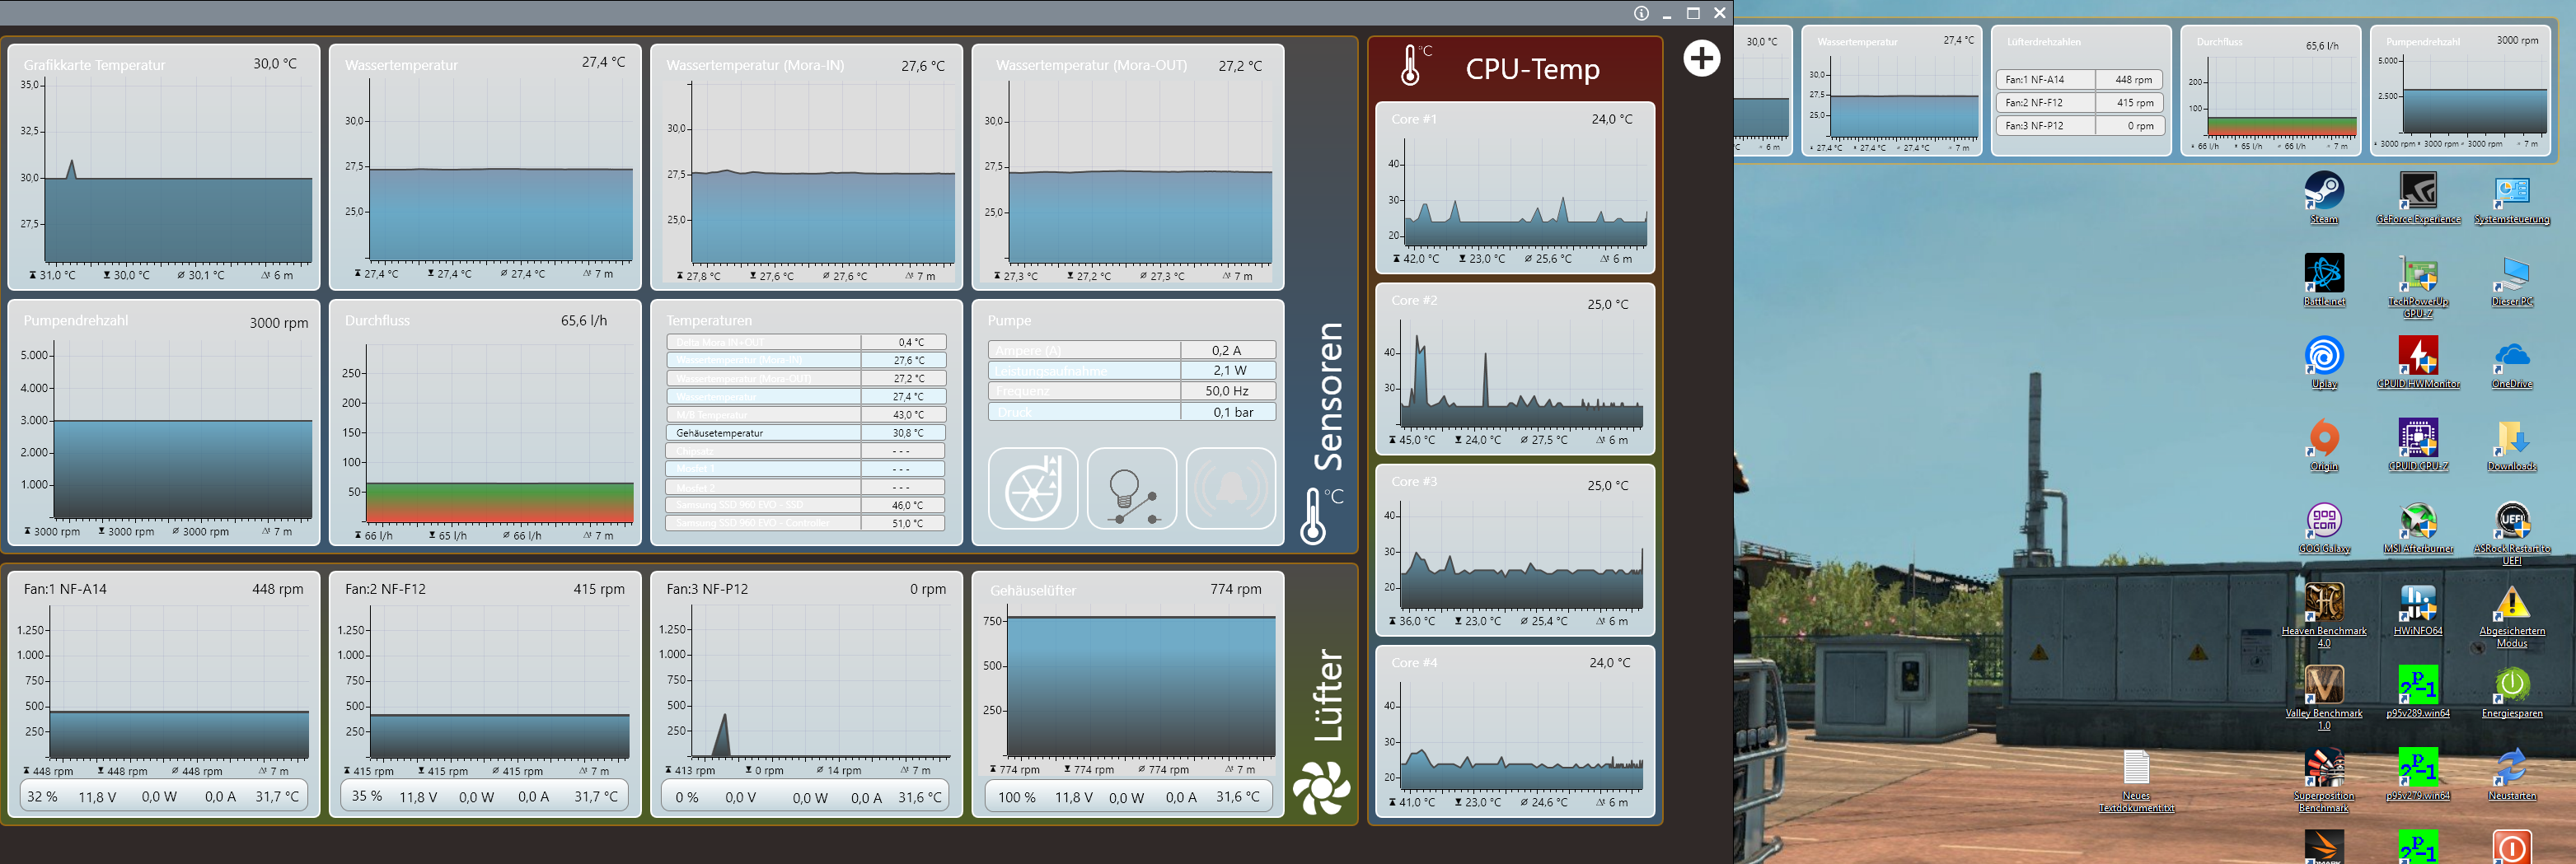Open the GOG Galaxy desktop icon
The width and height of the screenshot is (2576, 864).
[x=2323, y=522]
